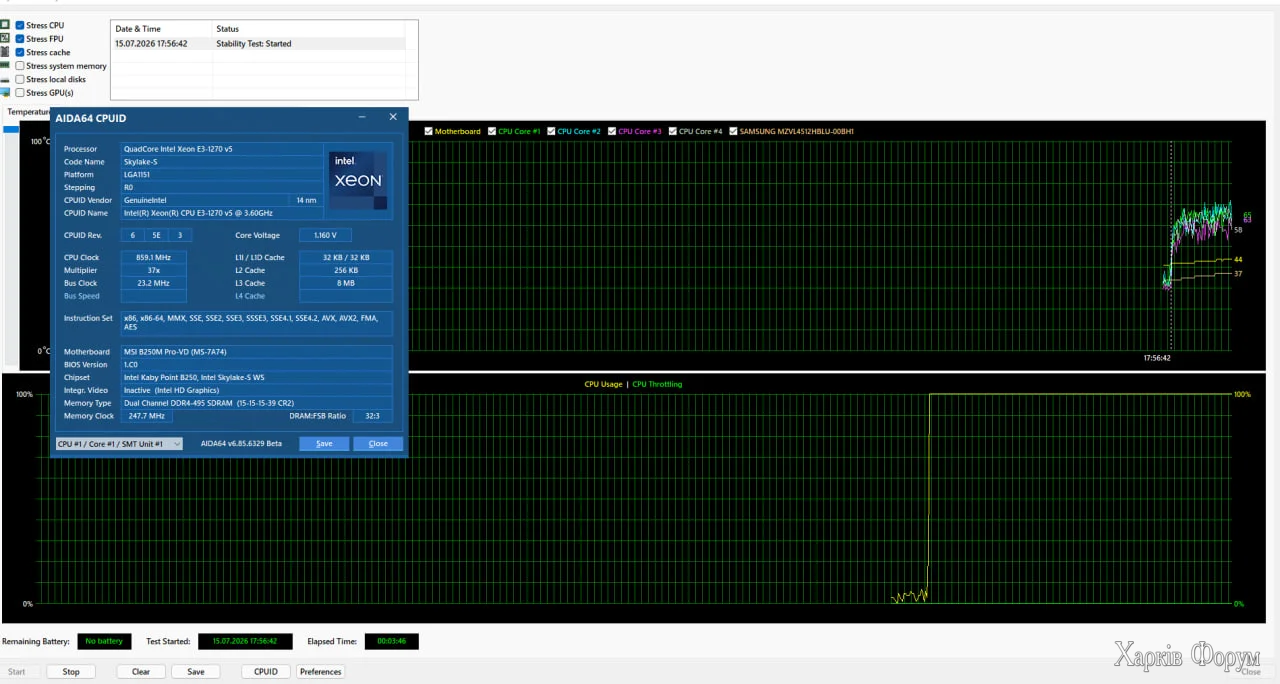Click the processor name QuadCore Intel Xeon E3-1270 v5

coord(222,149)
